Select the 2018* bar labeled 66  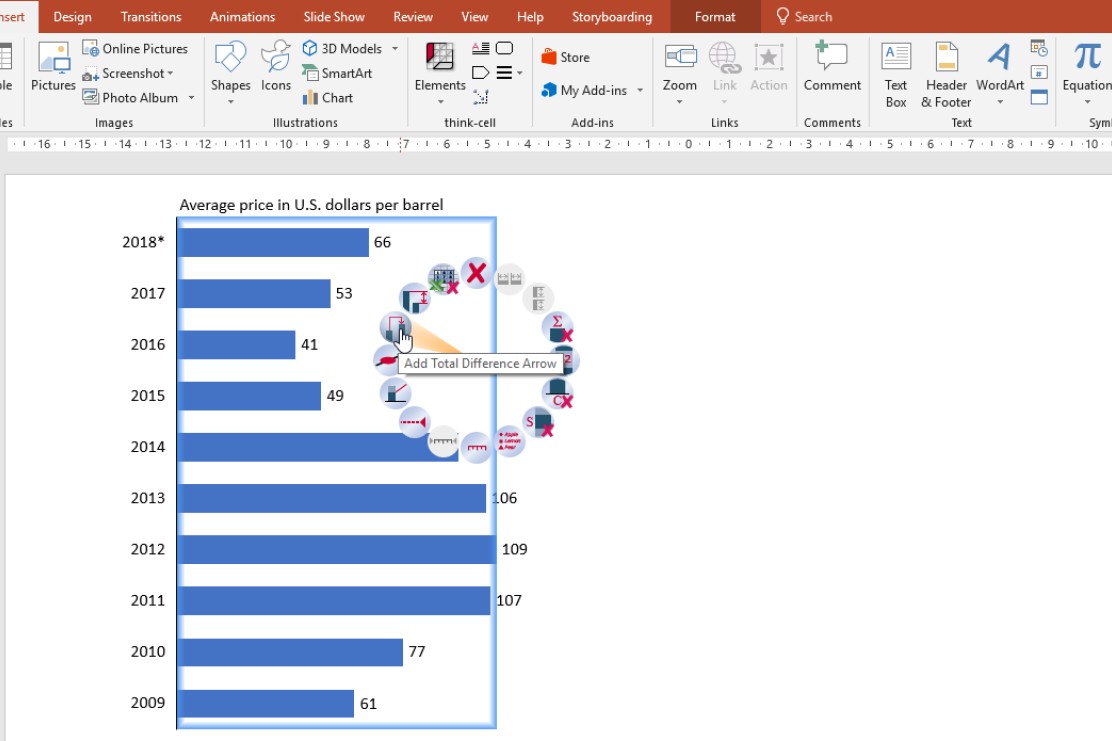pos(274,243)
